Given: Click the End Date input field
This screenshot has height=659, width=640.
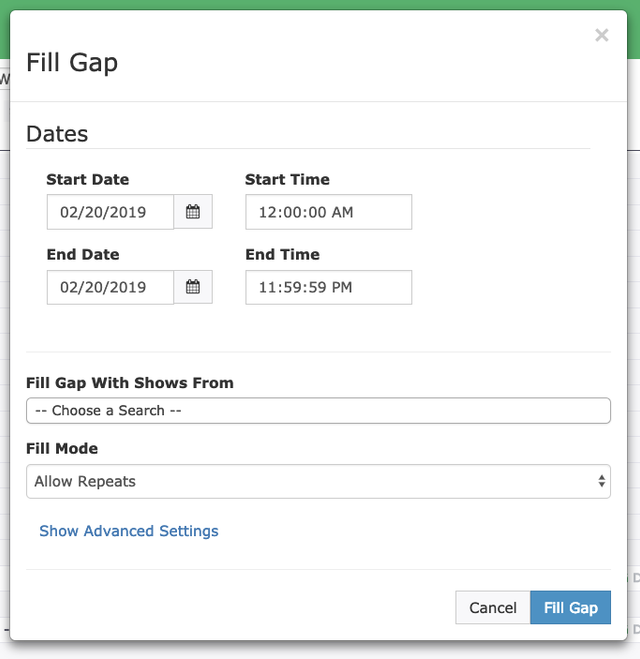Looking at the screenshot, I should [110, 287].
